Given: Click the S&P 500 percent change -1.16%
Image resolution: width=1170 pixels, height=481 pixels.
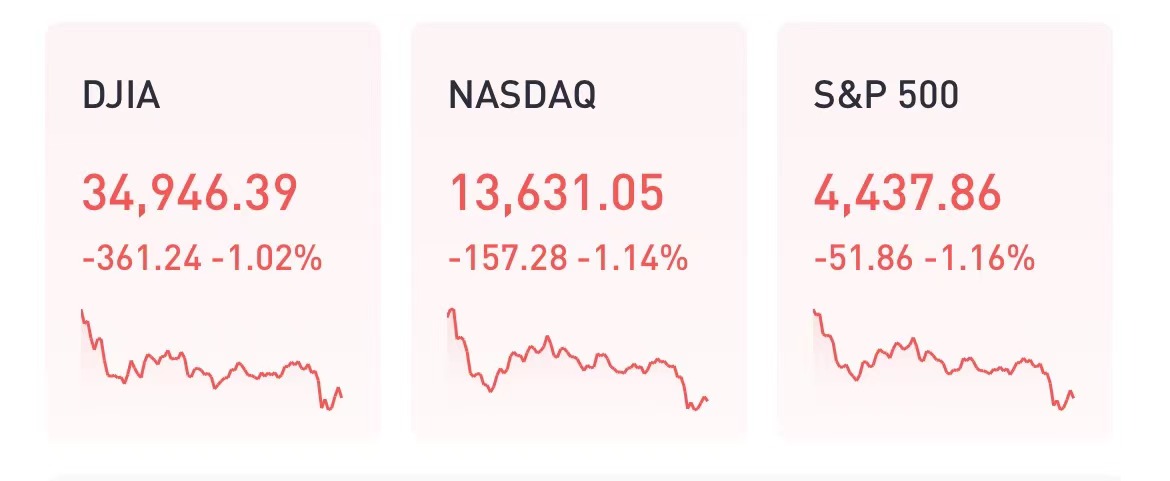Looking at the screenshot, I should [x=978, y=260].
